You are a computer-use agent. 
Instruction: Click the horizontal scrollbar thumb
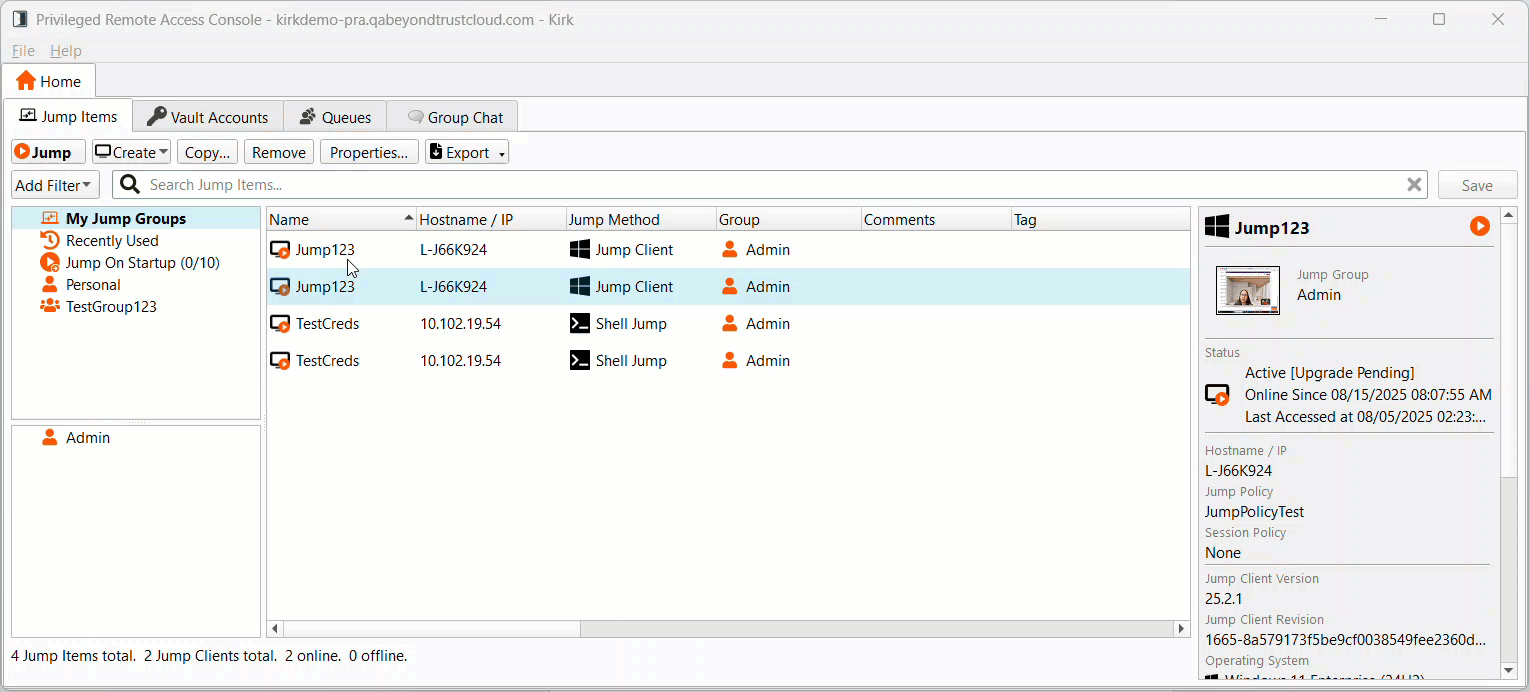pos(432,629)
